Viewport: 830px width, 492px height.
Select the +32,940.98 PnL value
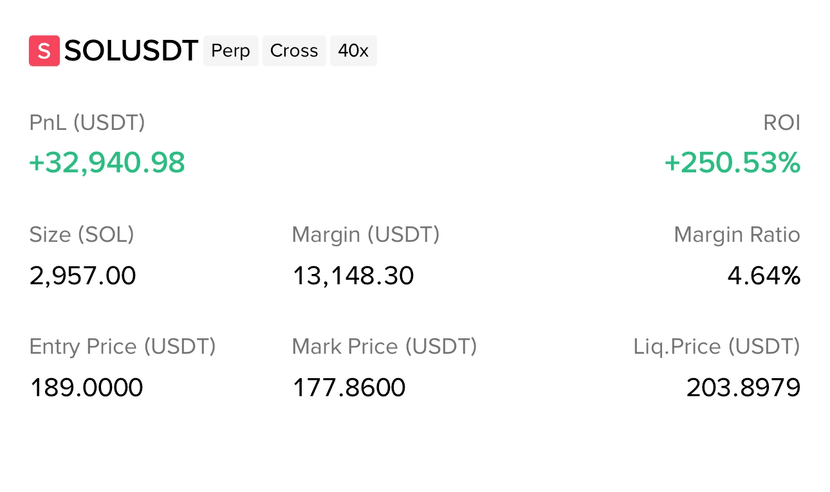107,162
